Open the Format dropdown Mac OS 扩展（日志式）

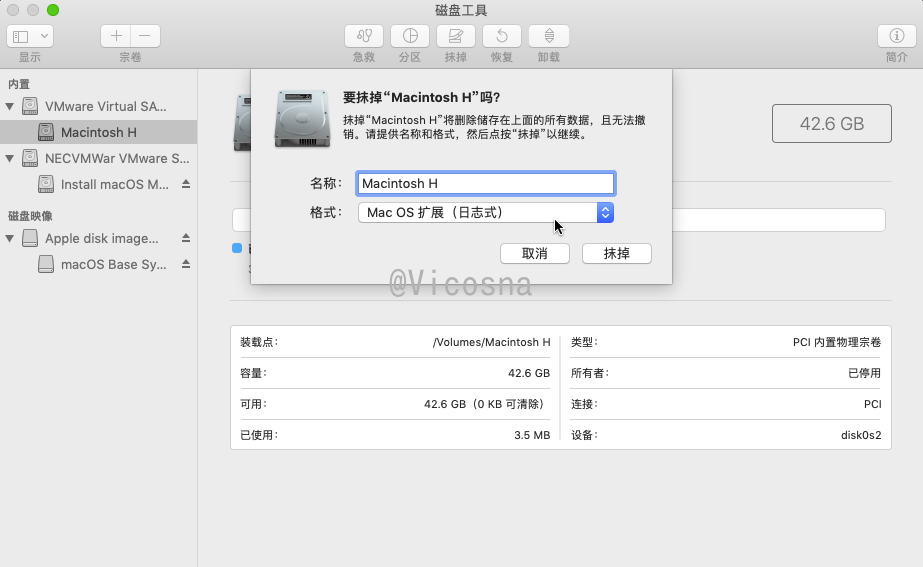click(486, 213)
